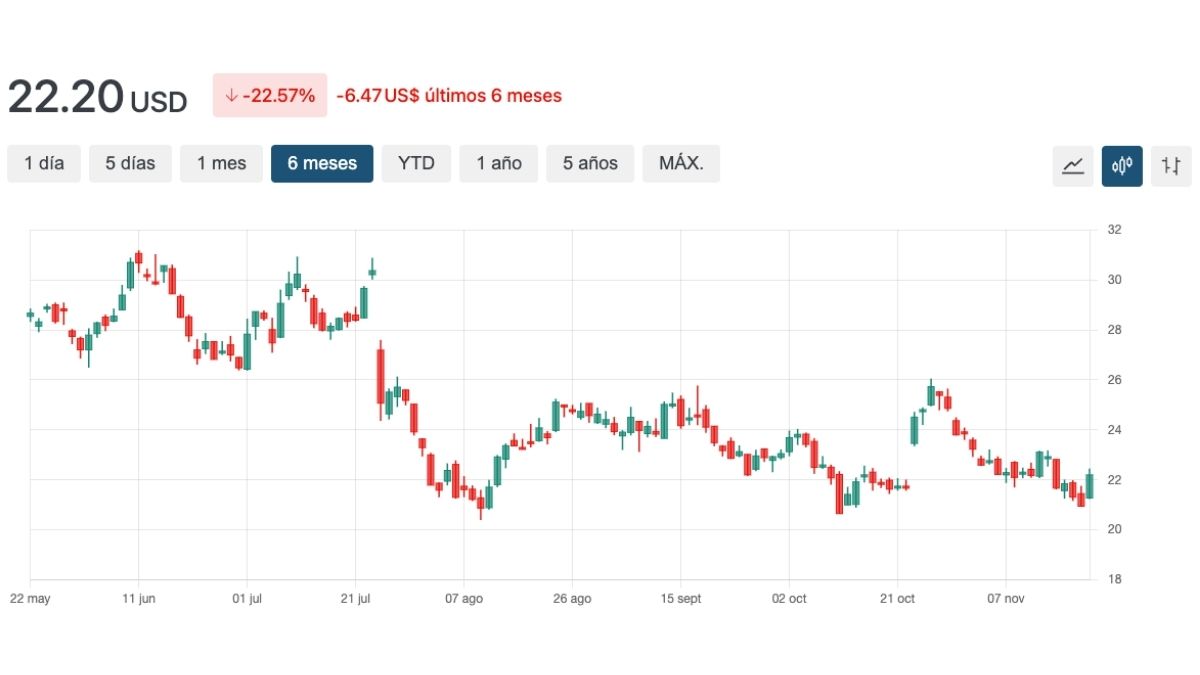Select the "1 día" time range
This screenshot has width=1200, height=675.
click(x=44, y=163)
